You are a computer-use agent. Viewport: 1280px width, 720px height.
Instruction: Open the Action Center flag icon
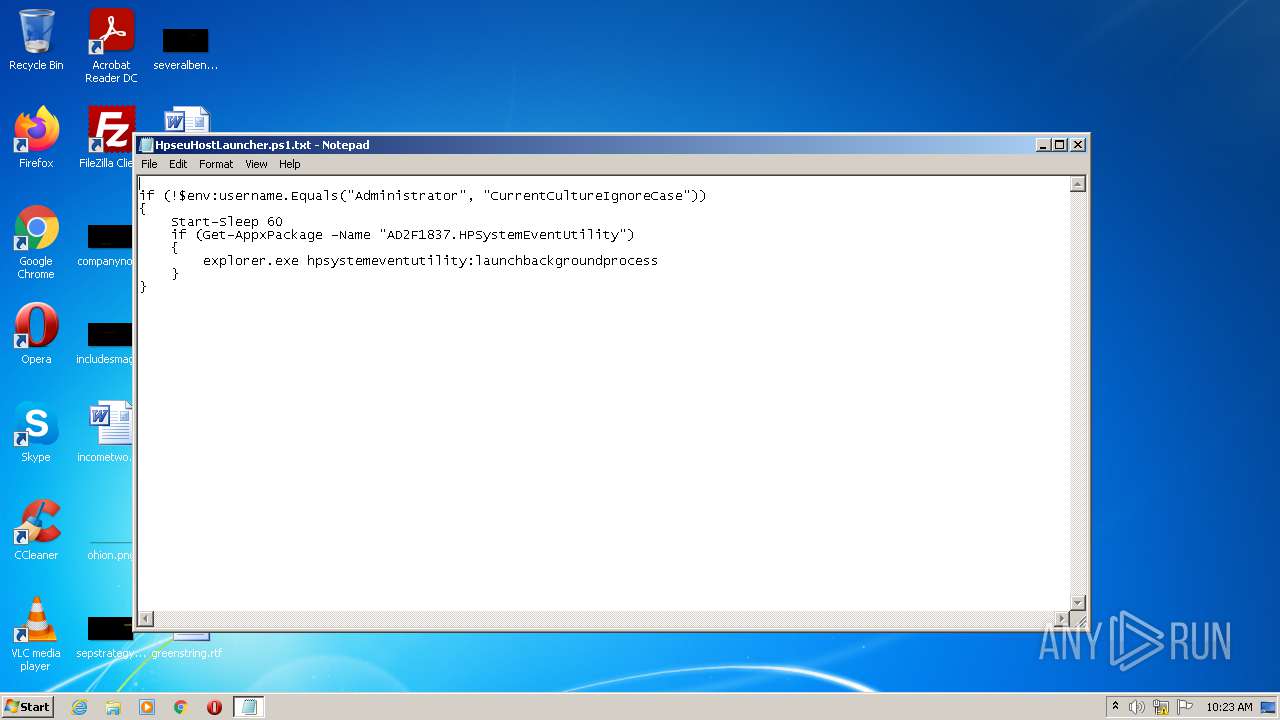(x=1185, y=707)
